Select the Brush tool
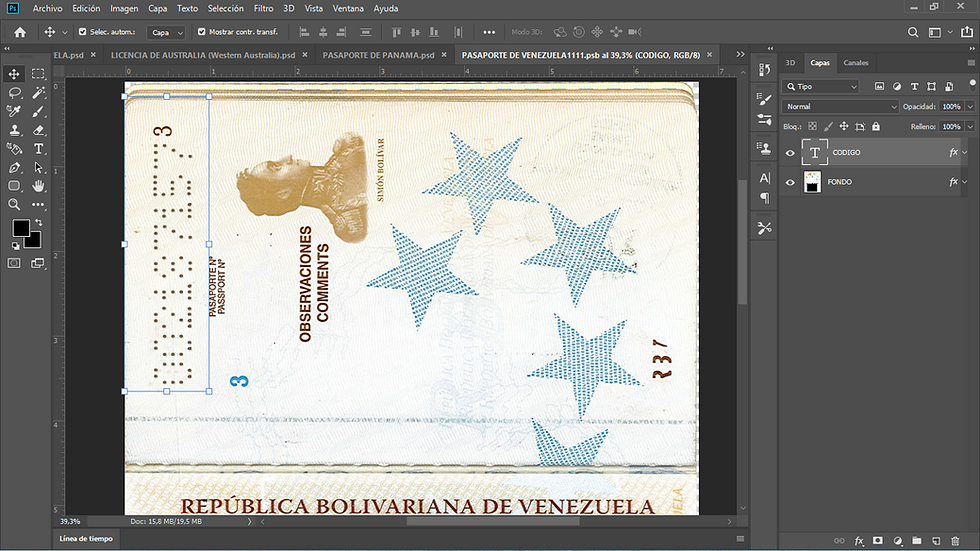 38,111
